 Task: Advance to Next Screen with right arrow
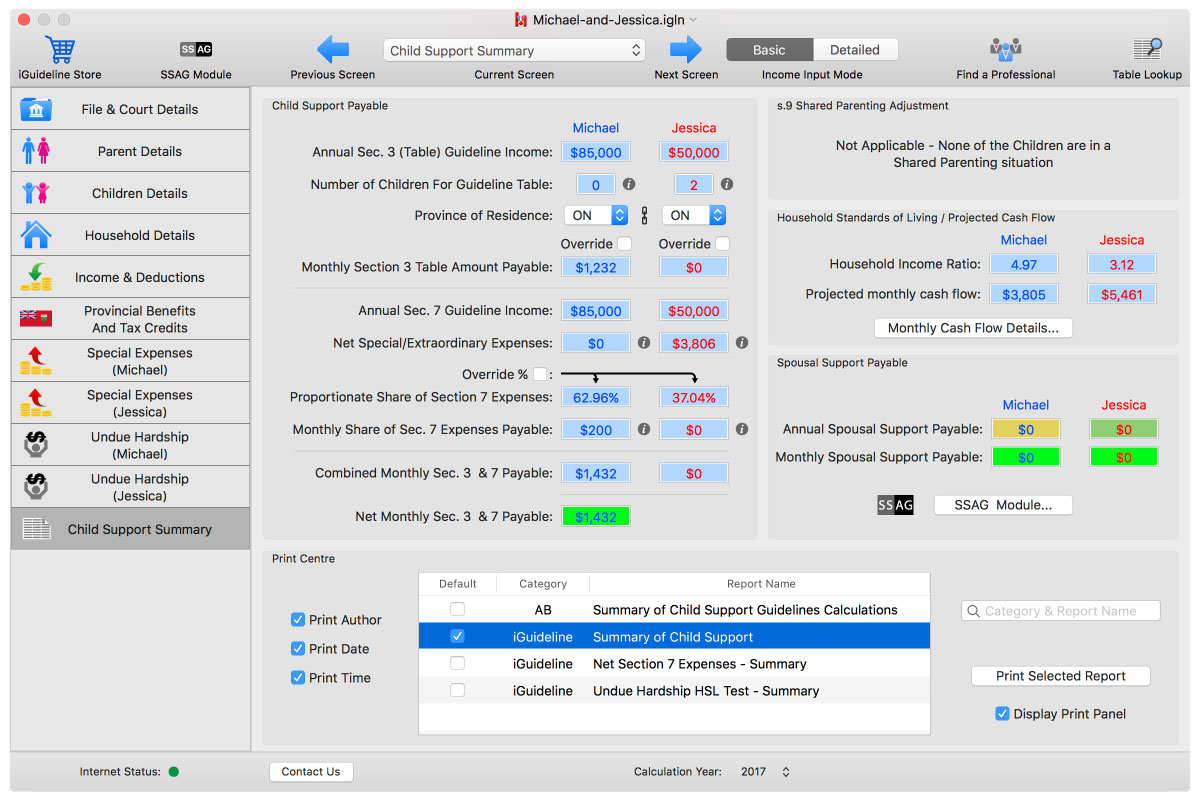[x=686, y=49]
